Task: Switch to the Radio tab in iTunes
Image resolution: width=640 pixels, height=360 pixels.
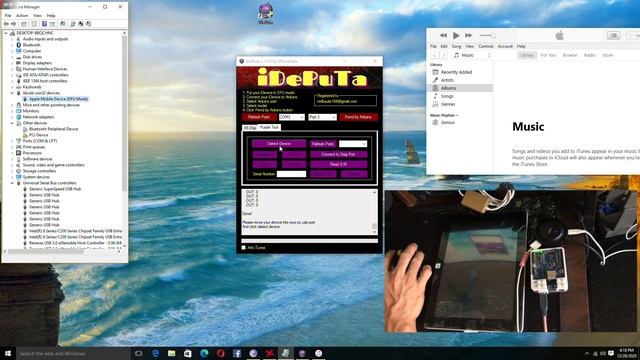Action: pyautogui.click(x=590, y=55)
